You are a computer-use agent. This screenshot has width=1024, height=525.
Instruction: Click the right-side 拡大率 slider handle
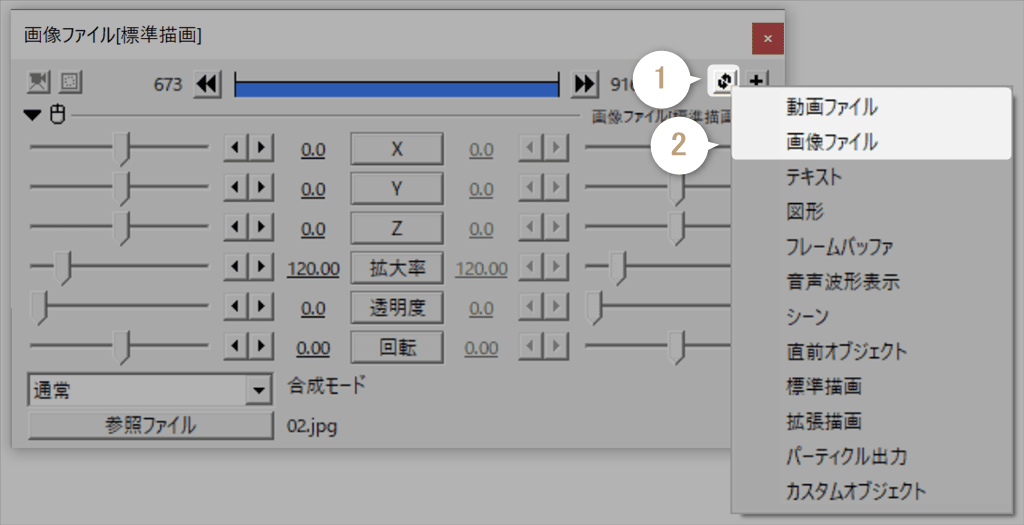617,268
